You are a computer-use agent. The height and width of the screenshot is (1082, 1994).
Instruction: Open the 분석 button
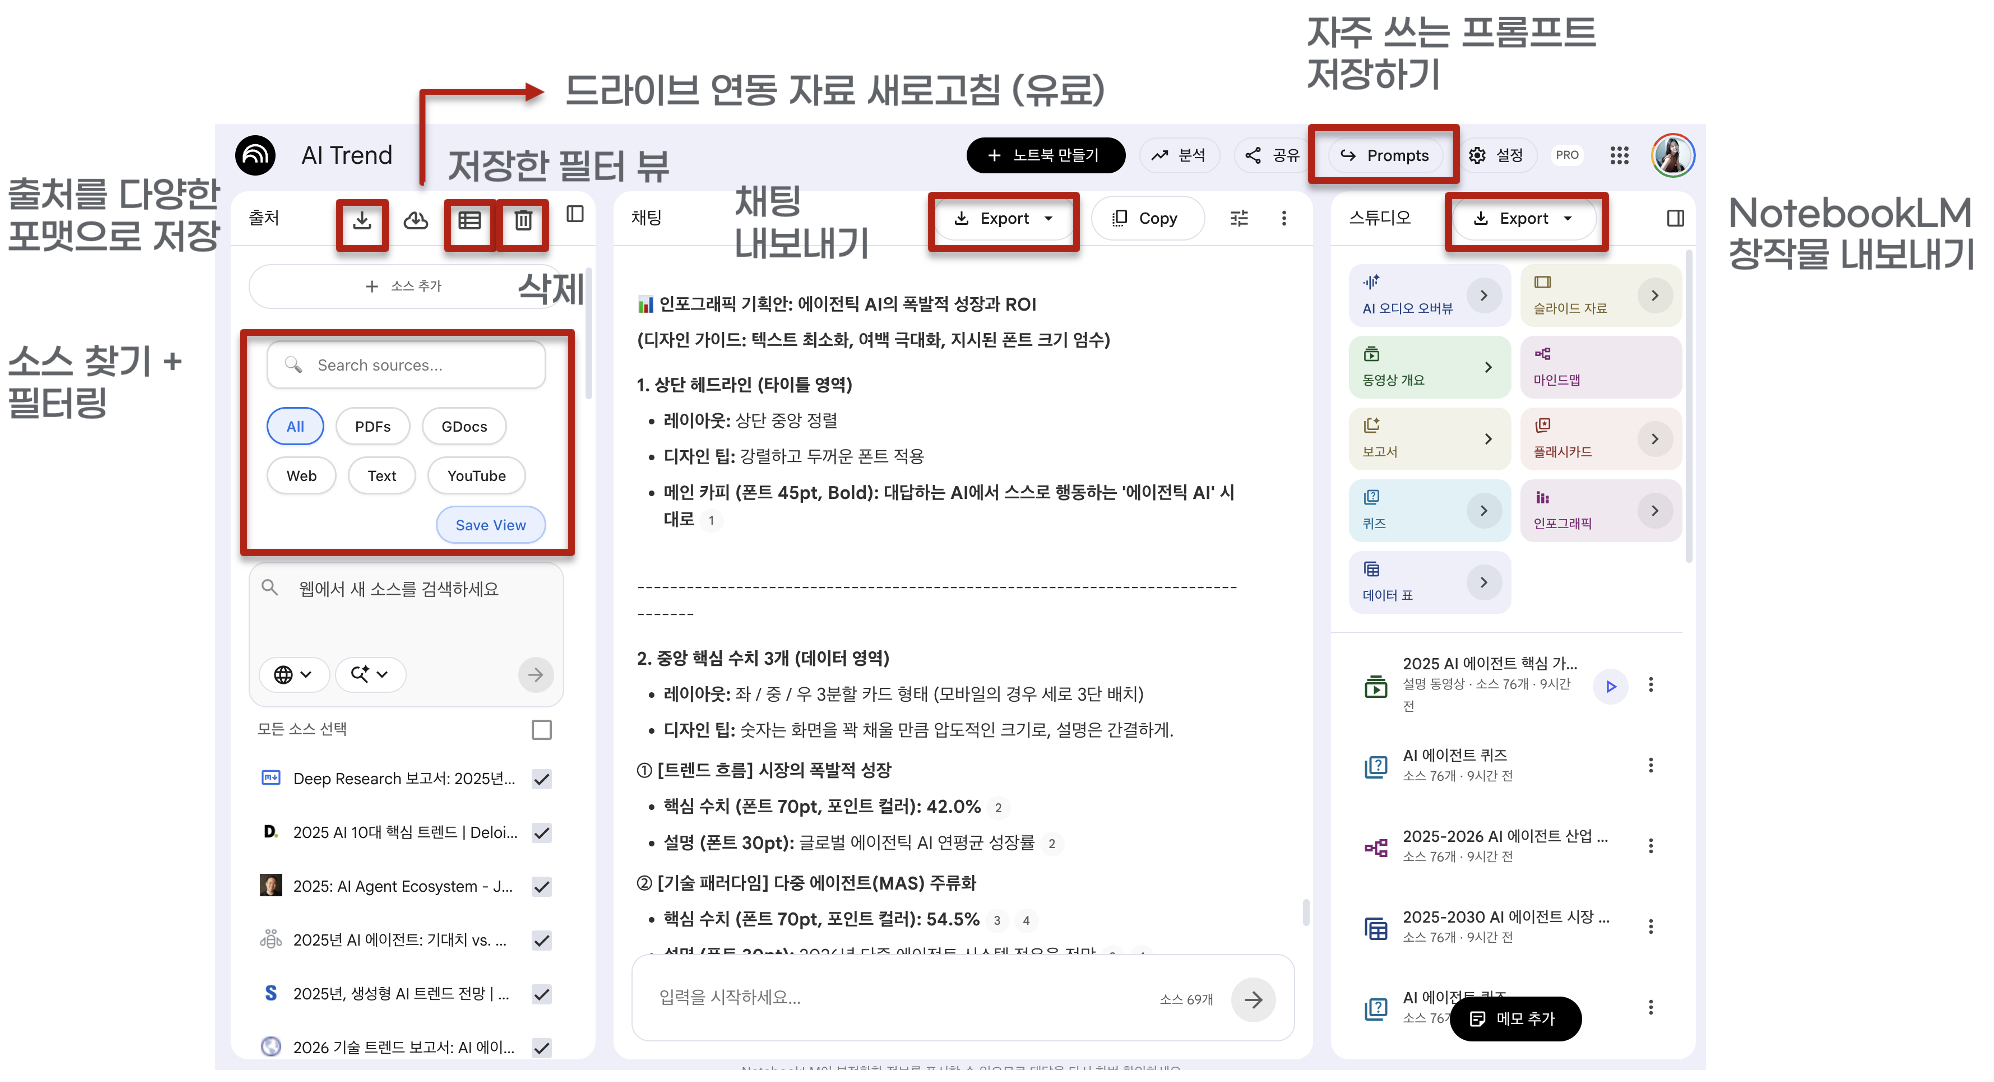pos(1178,155)
